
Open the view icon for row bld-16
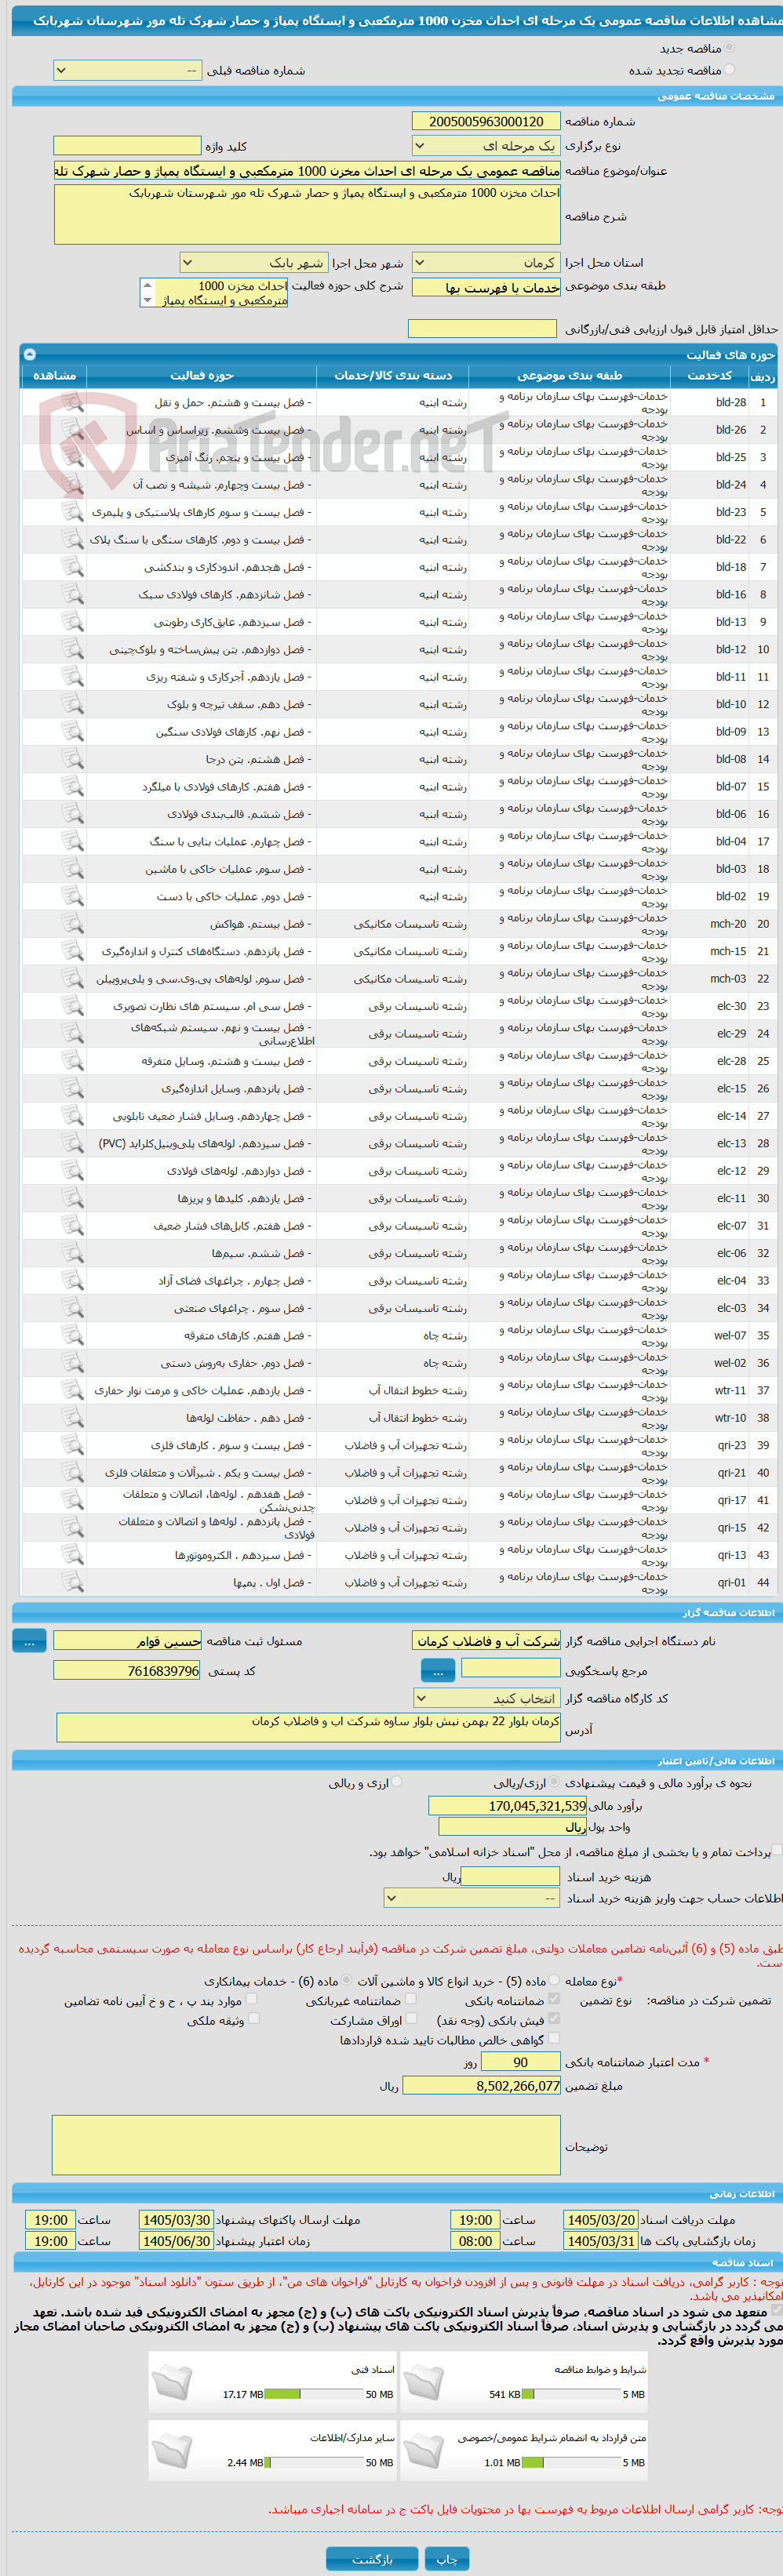click(72, 594)
